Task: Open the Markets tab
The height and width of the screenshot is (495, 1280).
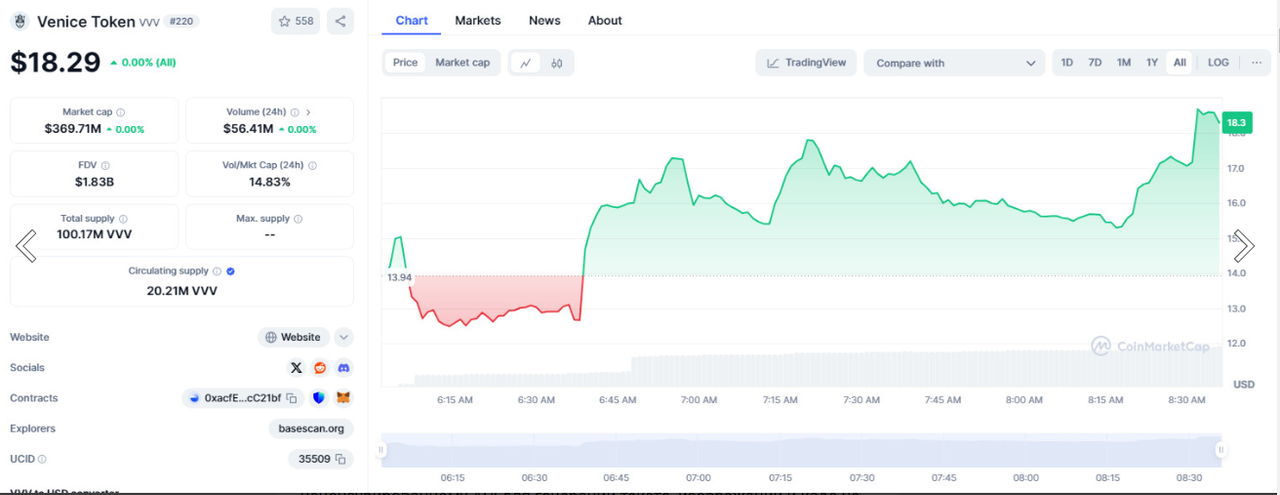Action: [478, 20]
